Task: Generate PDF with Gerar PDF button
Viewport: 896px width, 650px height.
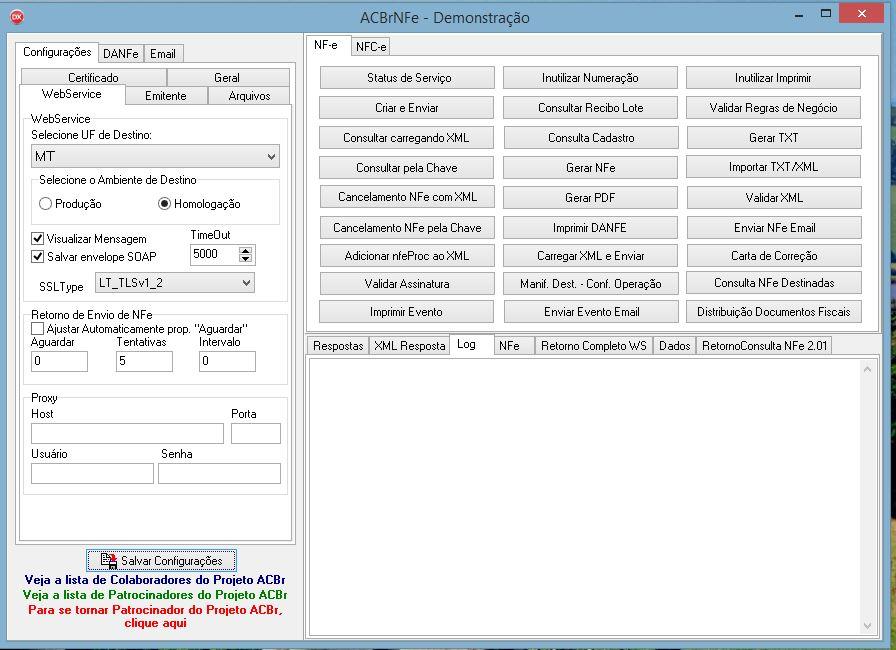Action: [590, 198]
